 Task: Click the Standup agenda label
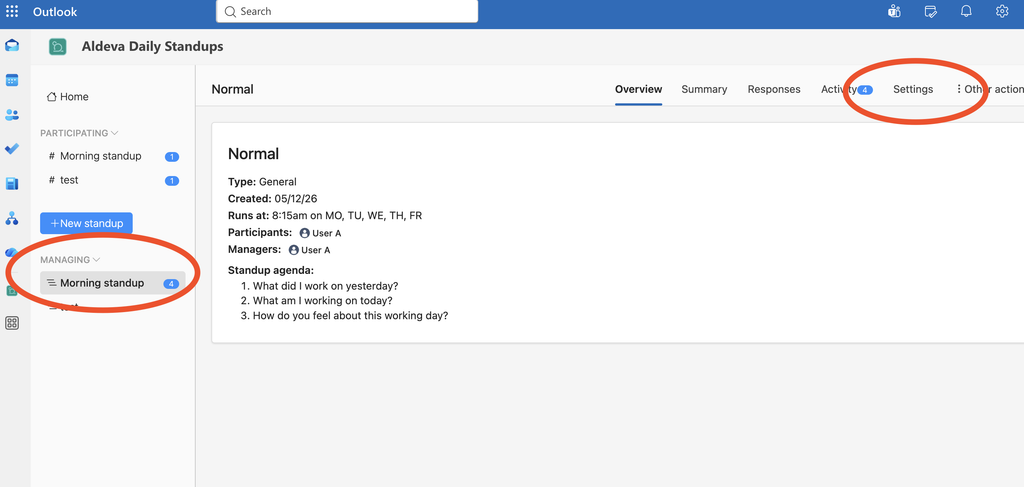(271, 270)
